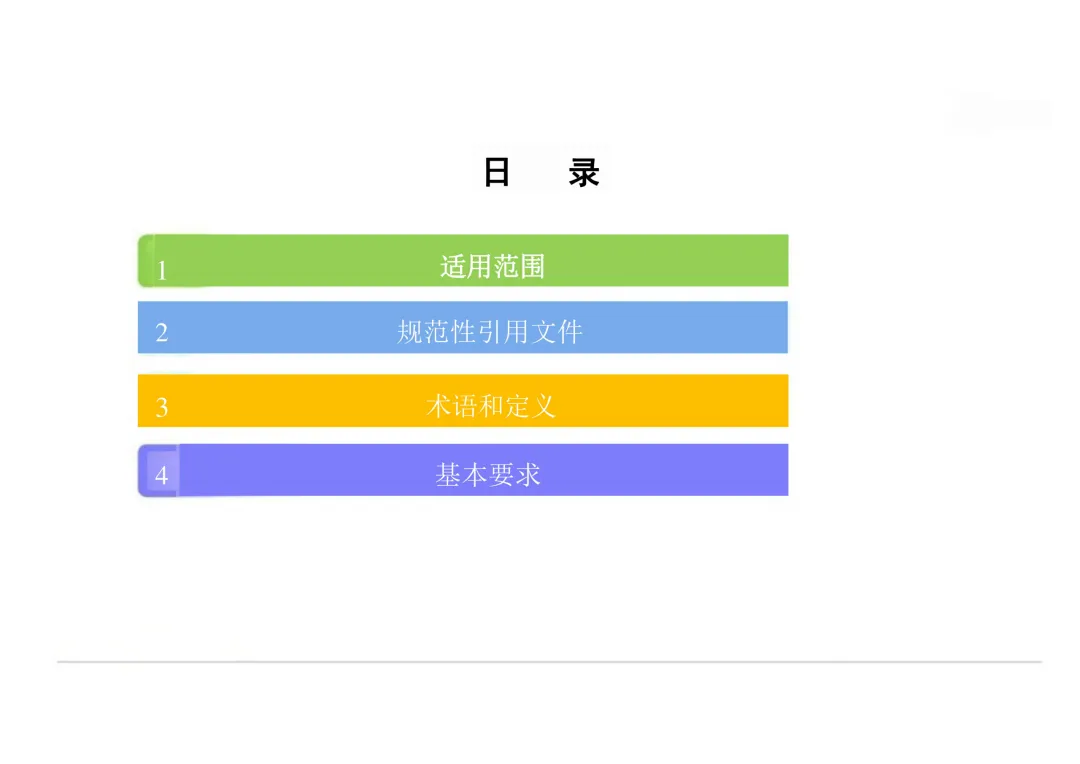Click number 4 in the purple tab
The width and height of the screenshot is (1080, 764).
click(x=162, y=475)
